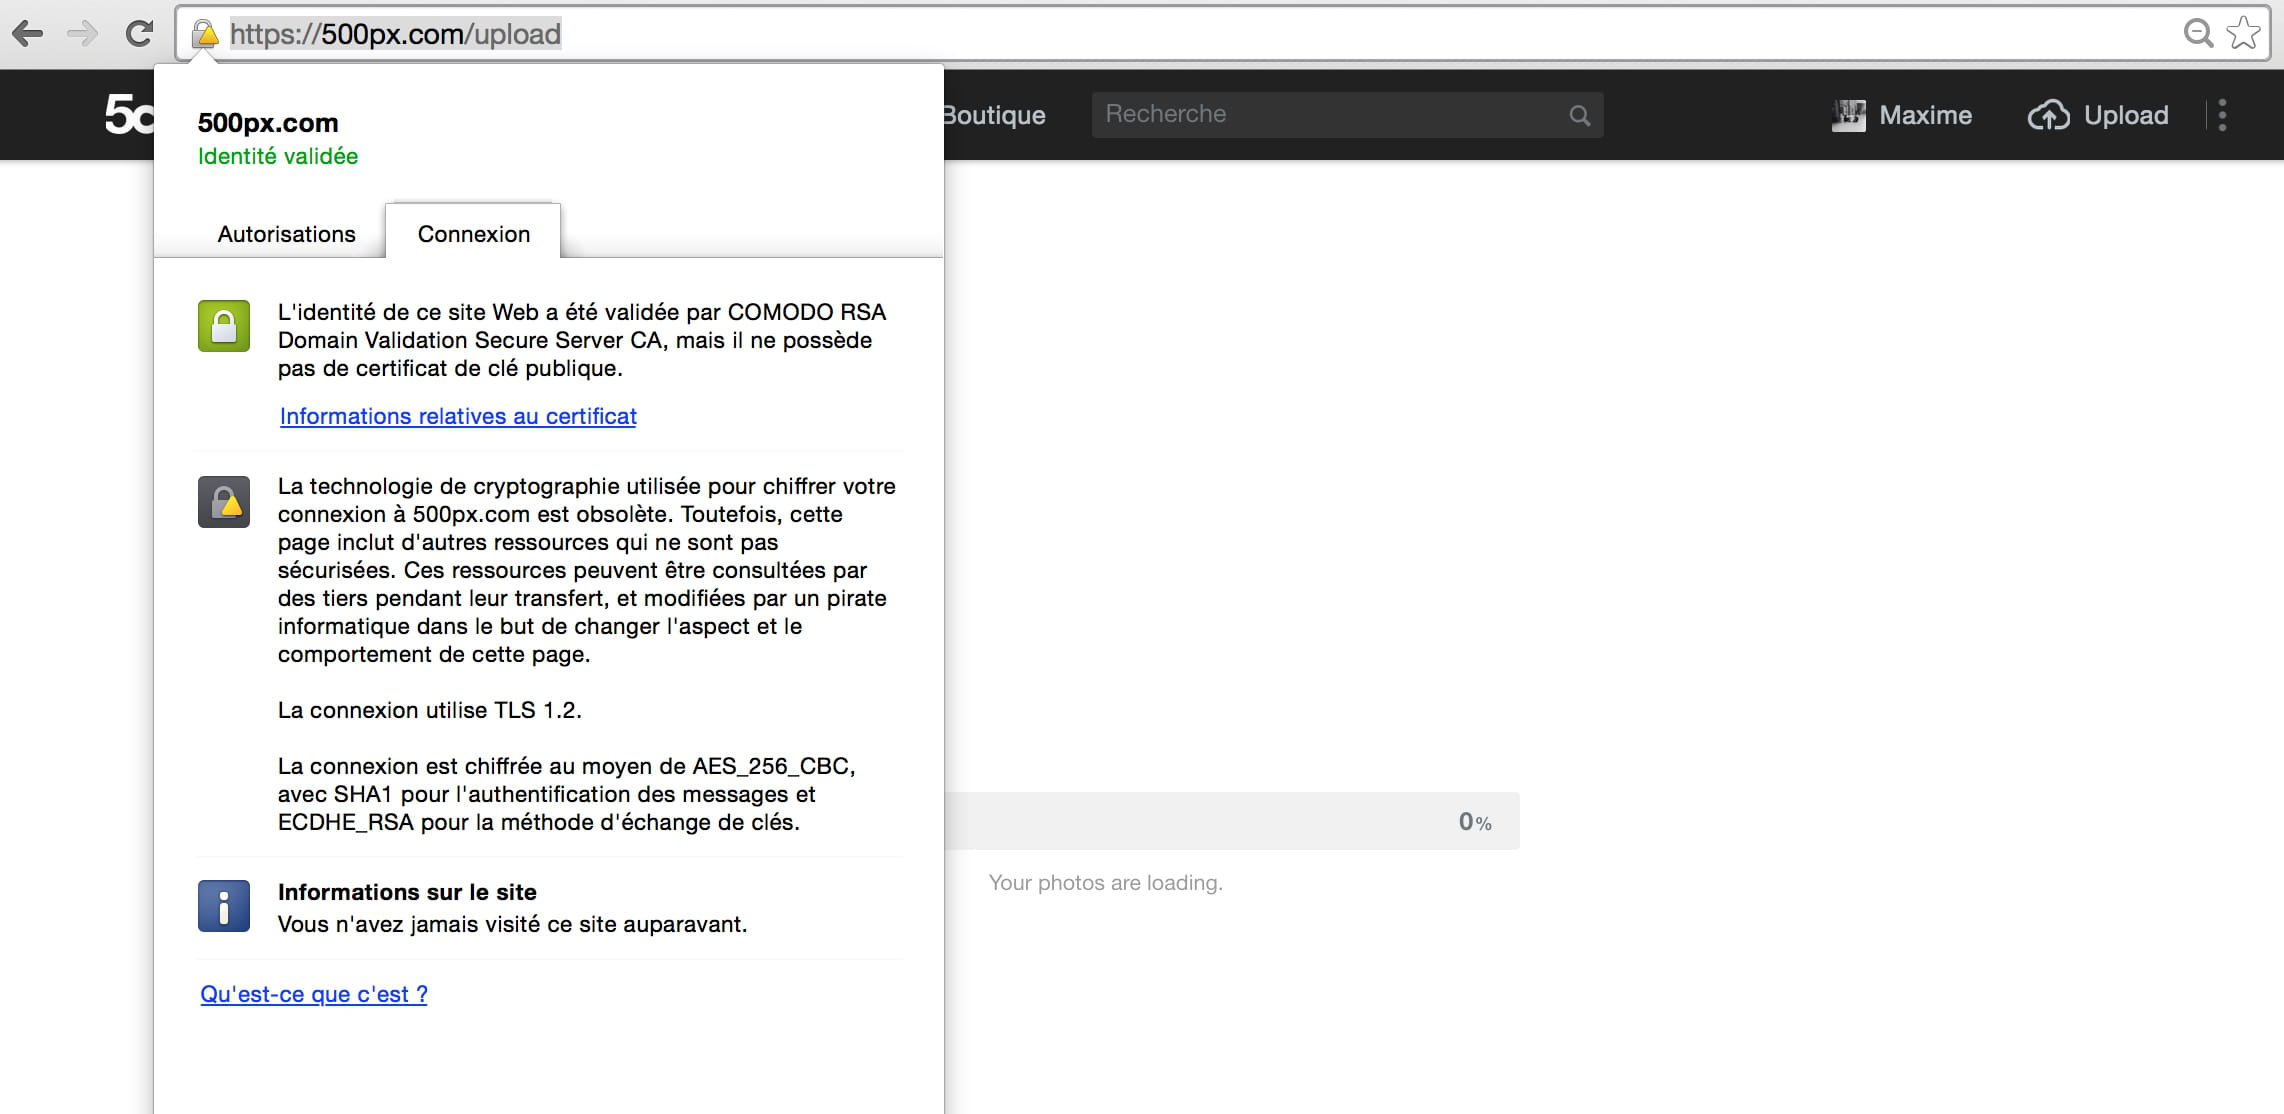
Task: Click Maxime's profile avatar thumbnail
Action: tap(1848, 115)
